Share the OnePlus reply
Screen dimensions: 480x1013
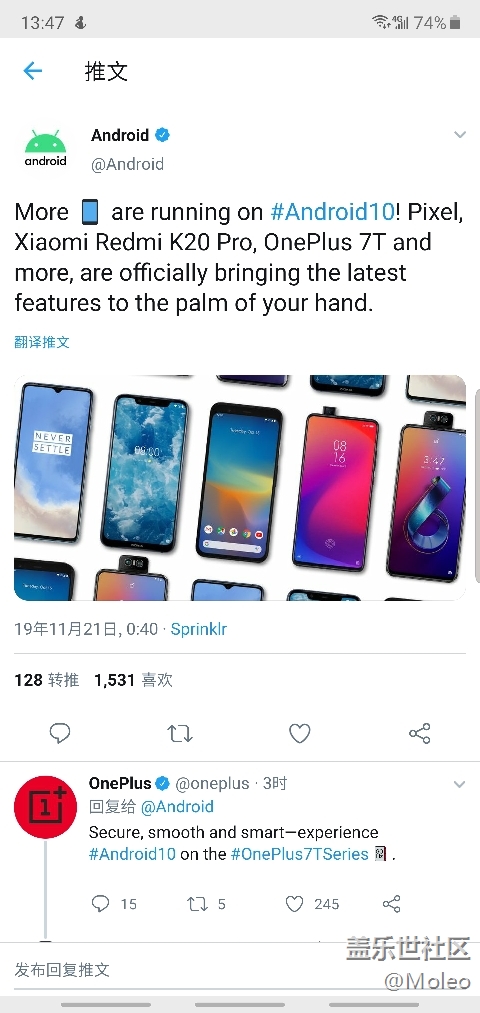(x=391, y=904)
